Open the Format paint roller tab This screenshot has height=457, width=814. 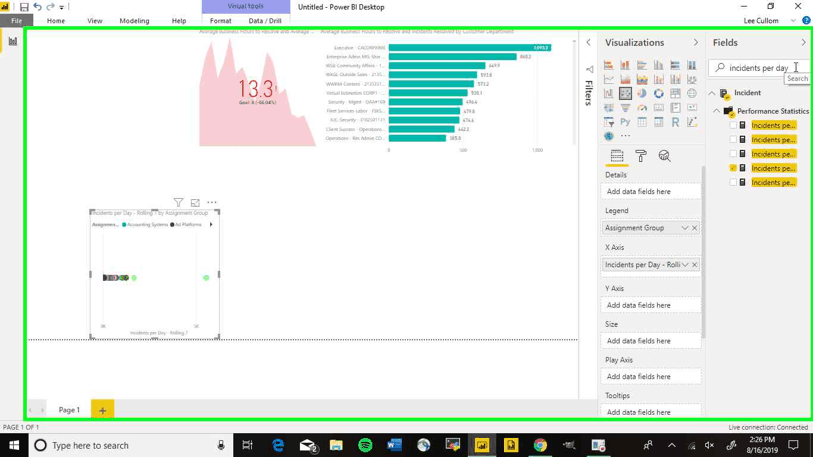pos(641,156)
